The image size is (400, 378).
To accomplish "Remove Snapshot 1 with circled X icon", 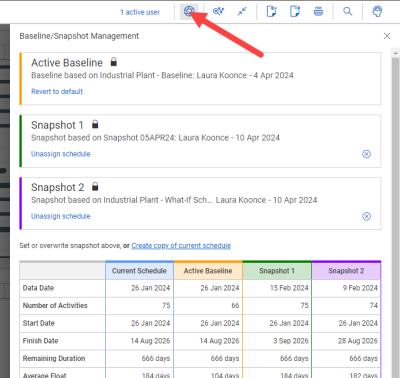I will [366, 154].
